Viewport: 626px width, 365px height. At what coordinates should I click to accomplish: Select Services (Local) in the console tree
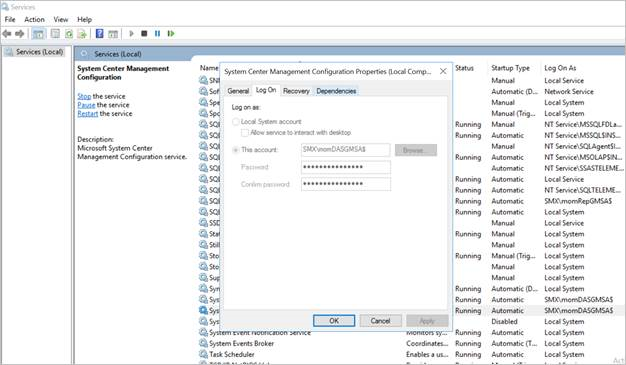tap(40, 52)
